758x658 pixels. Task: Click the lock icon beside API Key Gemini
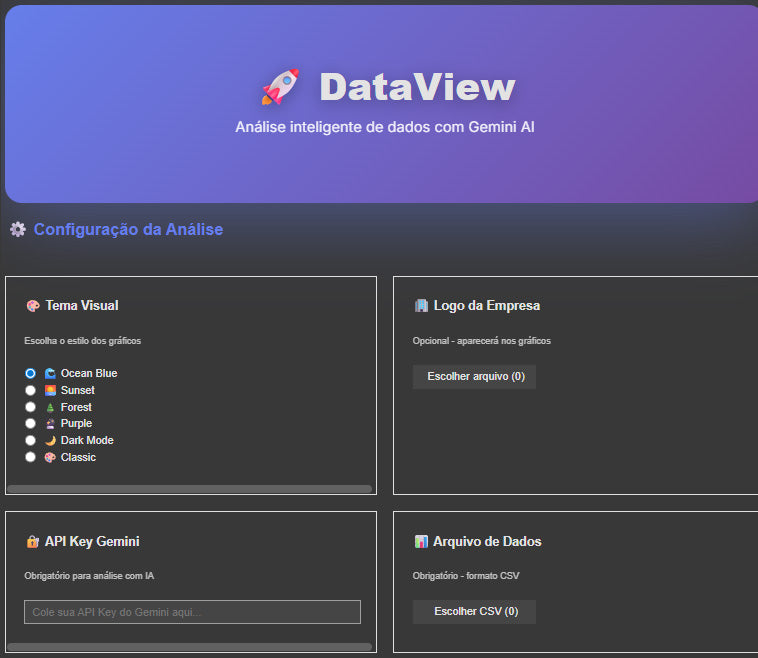click(x=33, y=542)
